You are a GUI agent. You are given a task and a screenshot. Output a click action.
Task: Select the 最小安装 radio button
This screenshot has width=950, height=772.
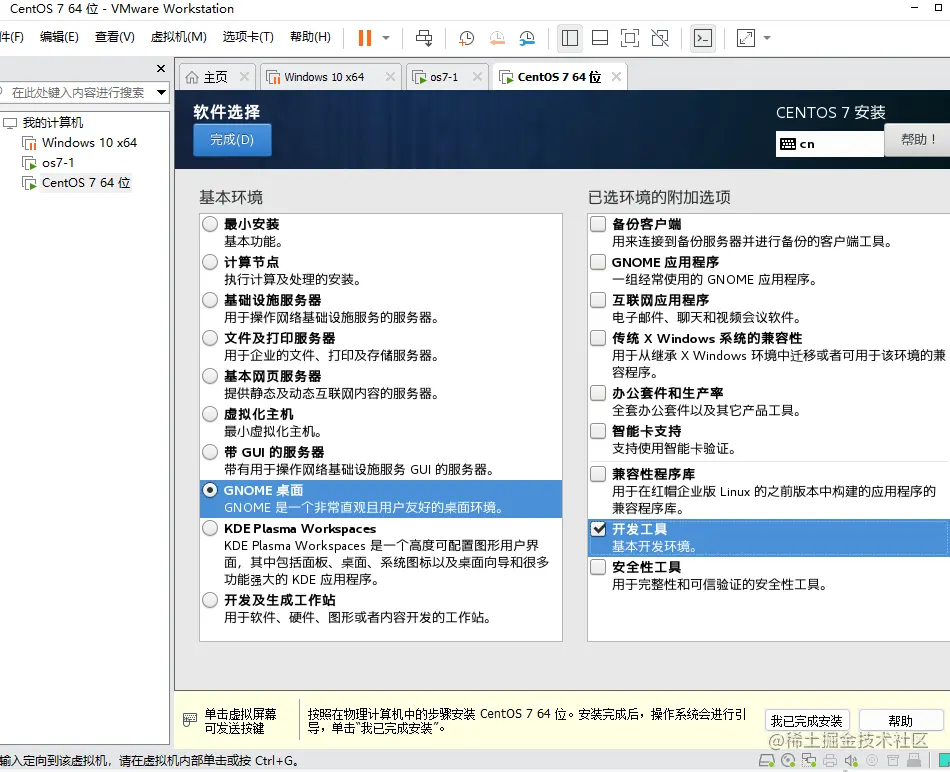tap(210, 224)
